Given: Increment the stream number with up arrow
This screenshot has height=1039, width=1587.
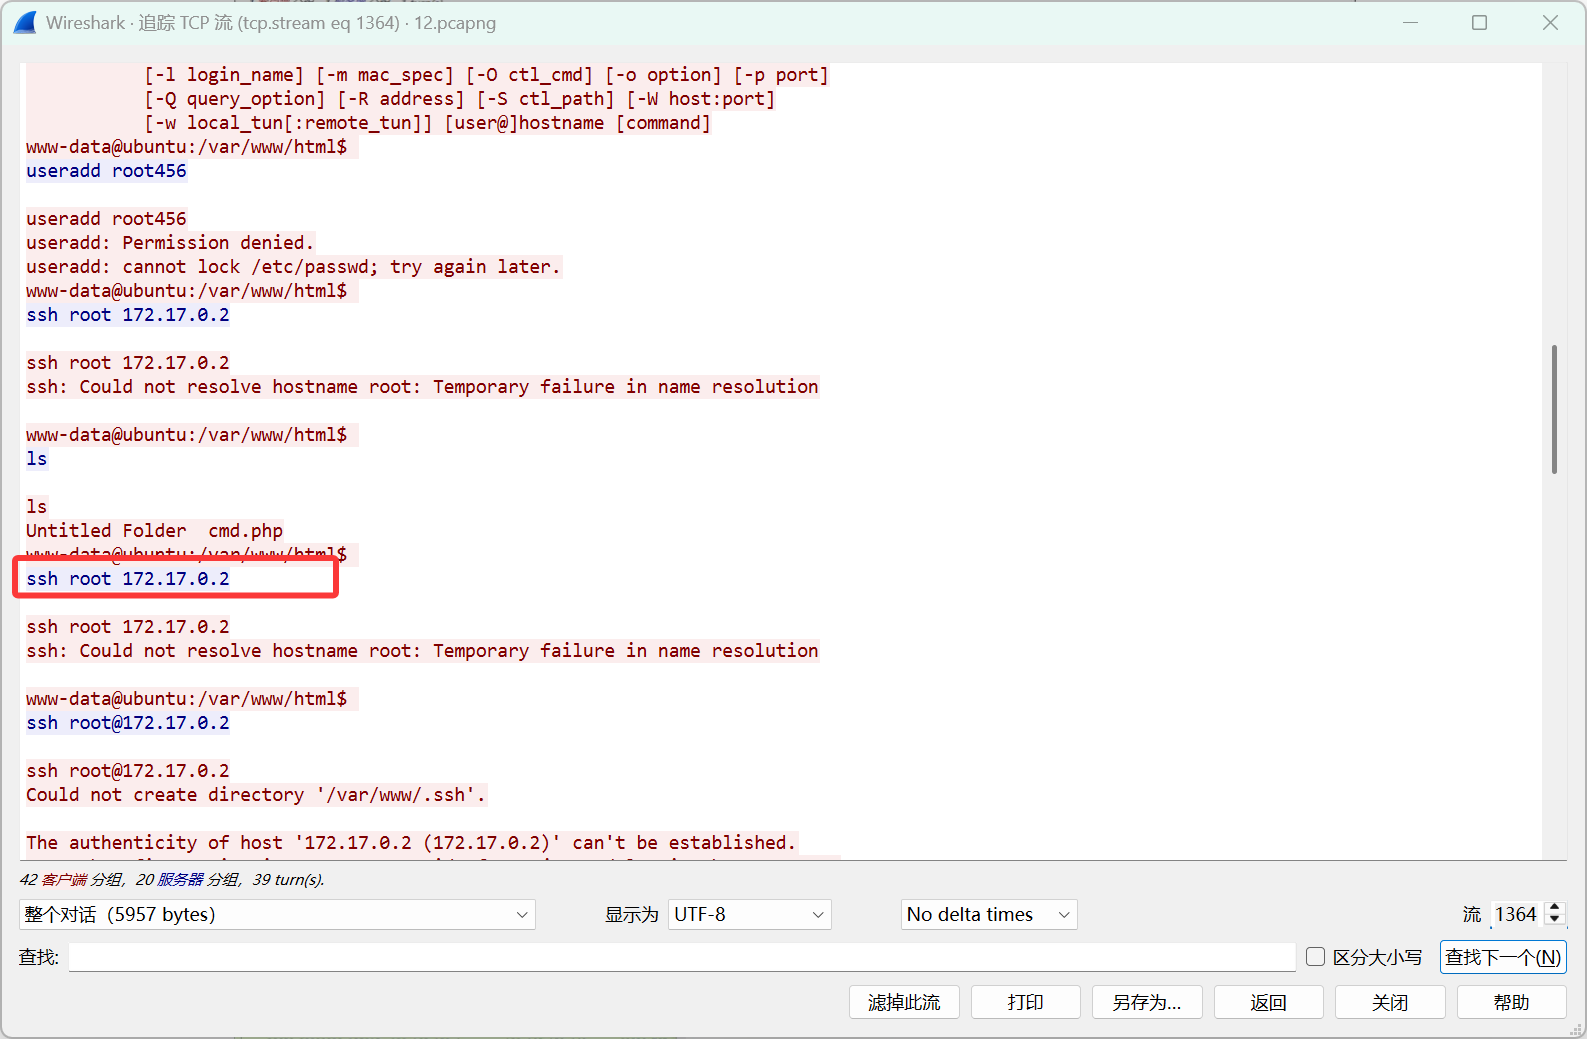Looking at the screenshot, I should (1554, 908).
